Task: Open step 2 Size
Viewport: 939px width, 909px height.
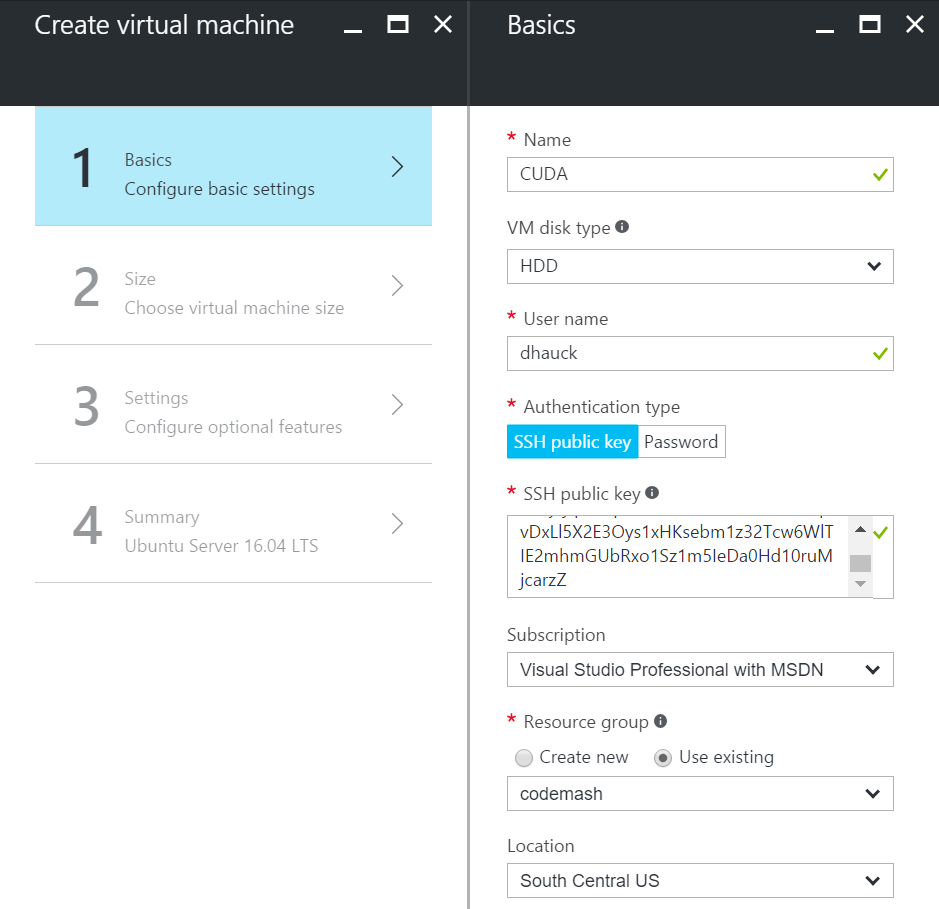Action: point(234,286)
